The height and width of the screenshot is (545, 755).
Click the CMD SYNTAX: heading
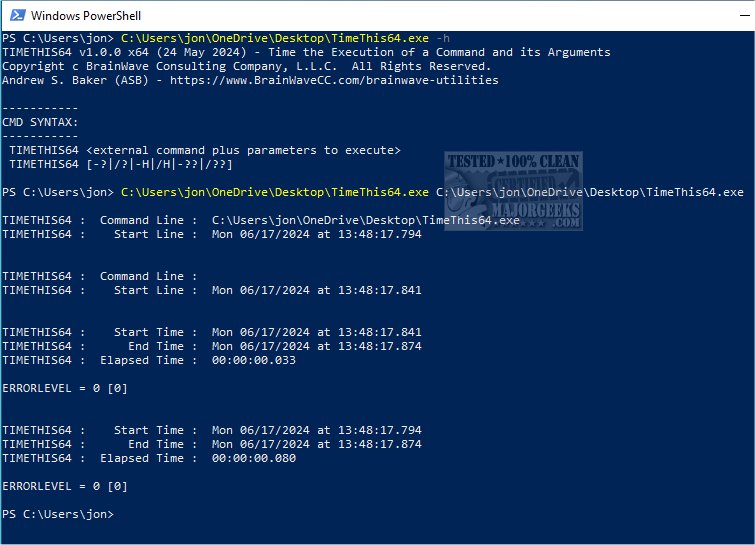pos(40,122)
